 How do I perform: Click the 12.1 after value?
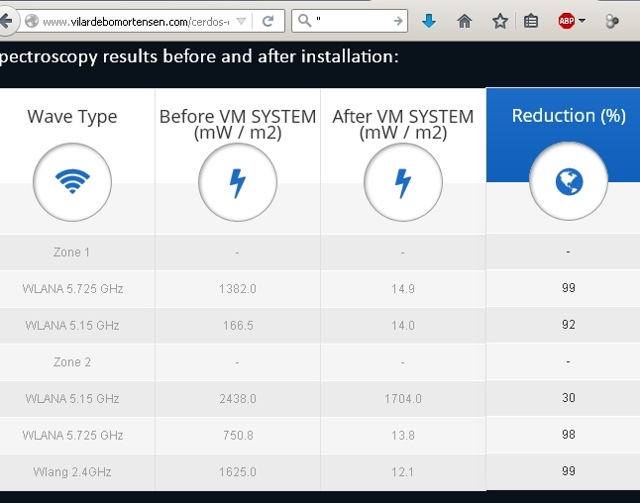[403, 472]
